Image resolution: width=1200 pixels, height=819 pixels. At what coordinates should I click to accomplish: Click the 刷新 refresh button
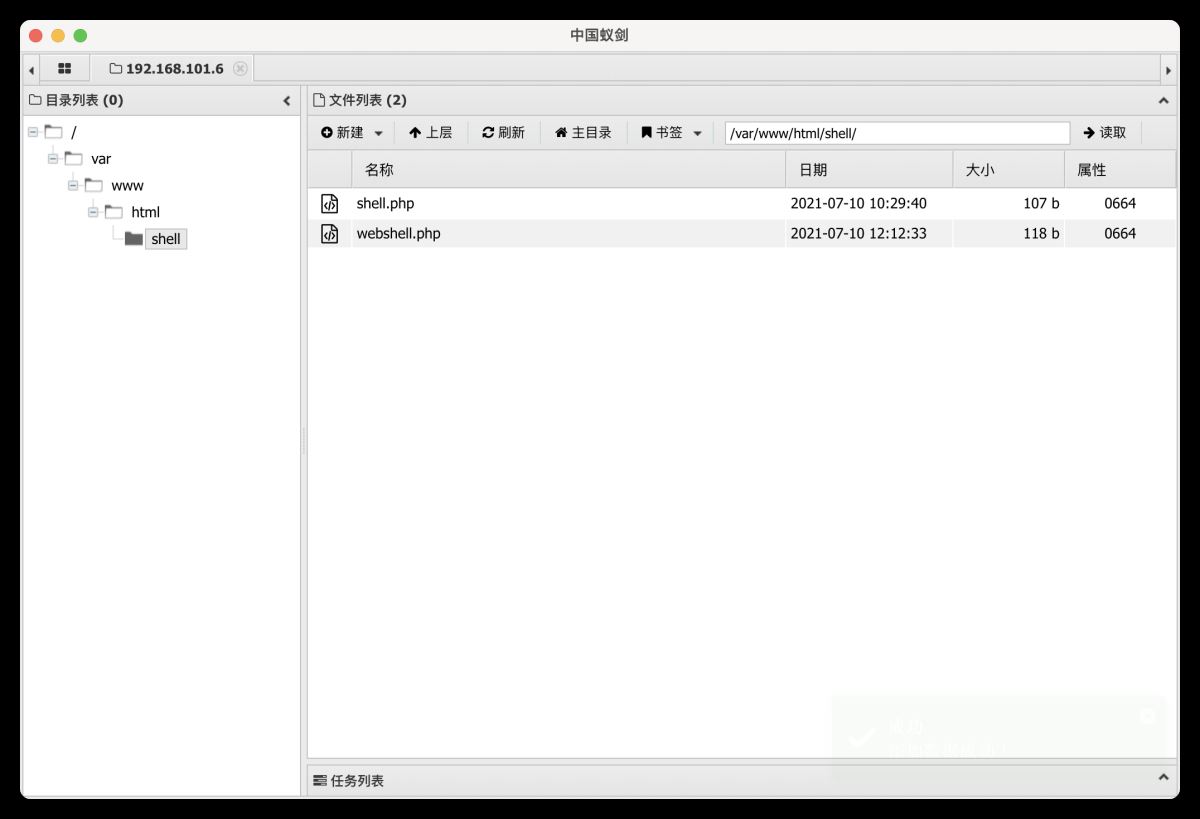(503, 133)
